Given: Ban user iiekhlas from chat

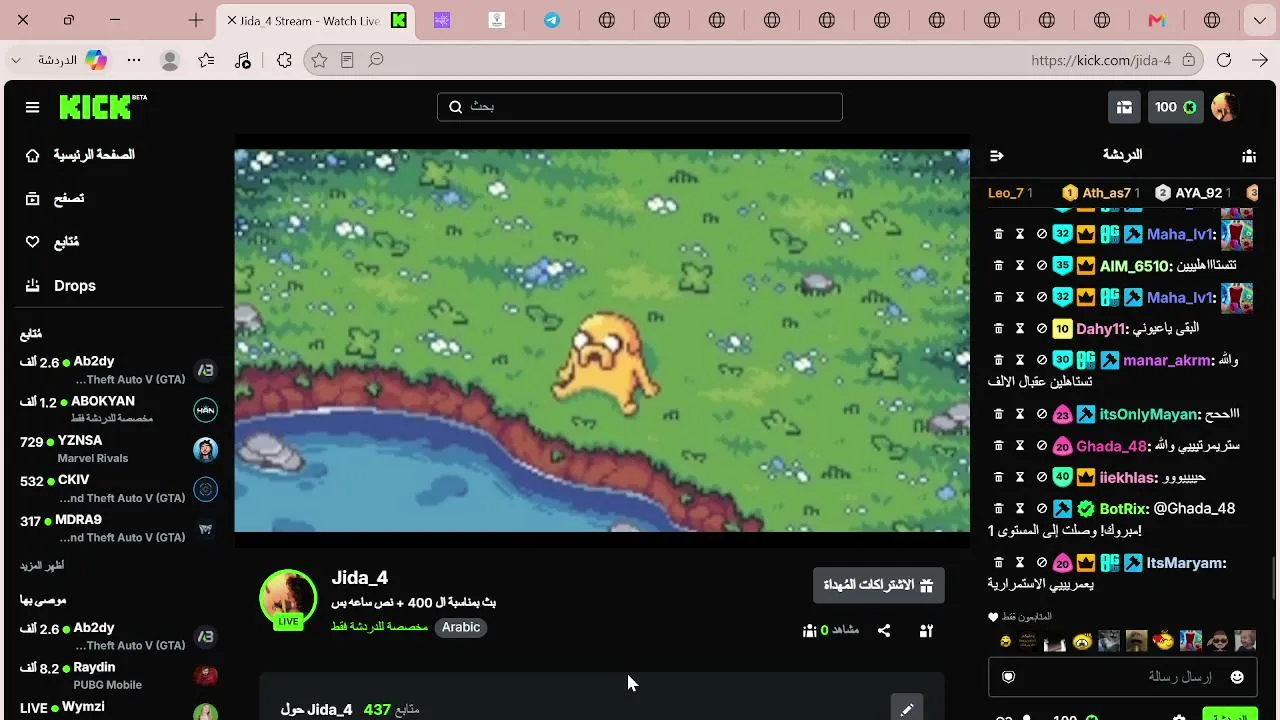Looking at the screenshot, I should (x=1042, y=477).
